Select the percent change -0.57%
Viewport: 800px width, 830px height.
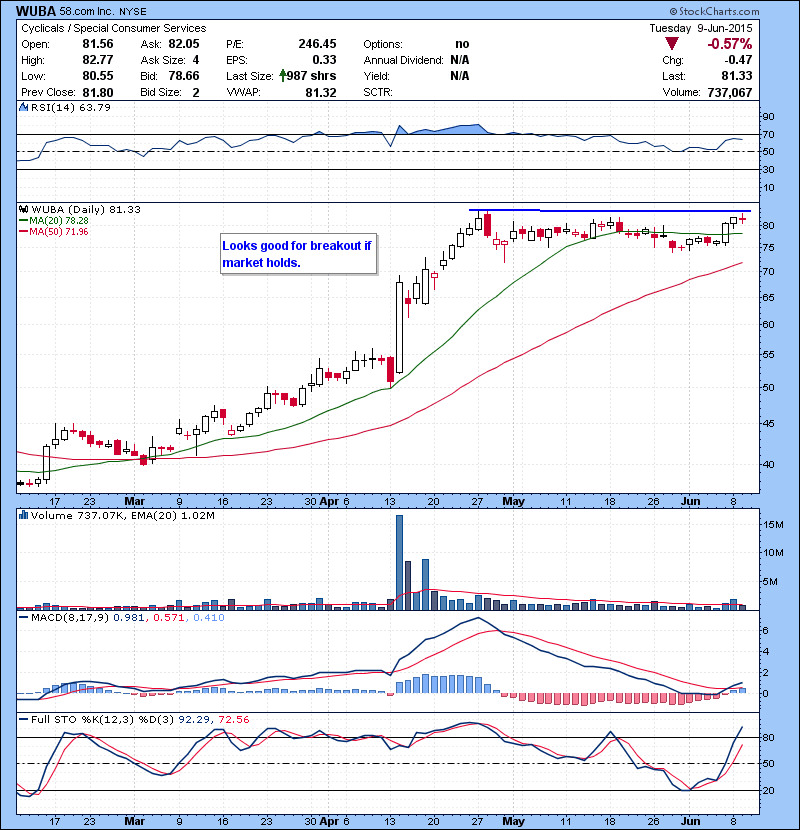point(730,44)
